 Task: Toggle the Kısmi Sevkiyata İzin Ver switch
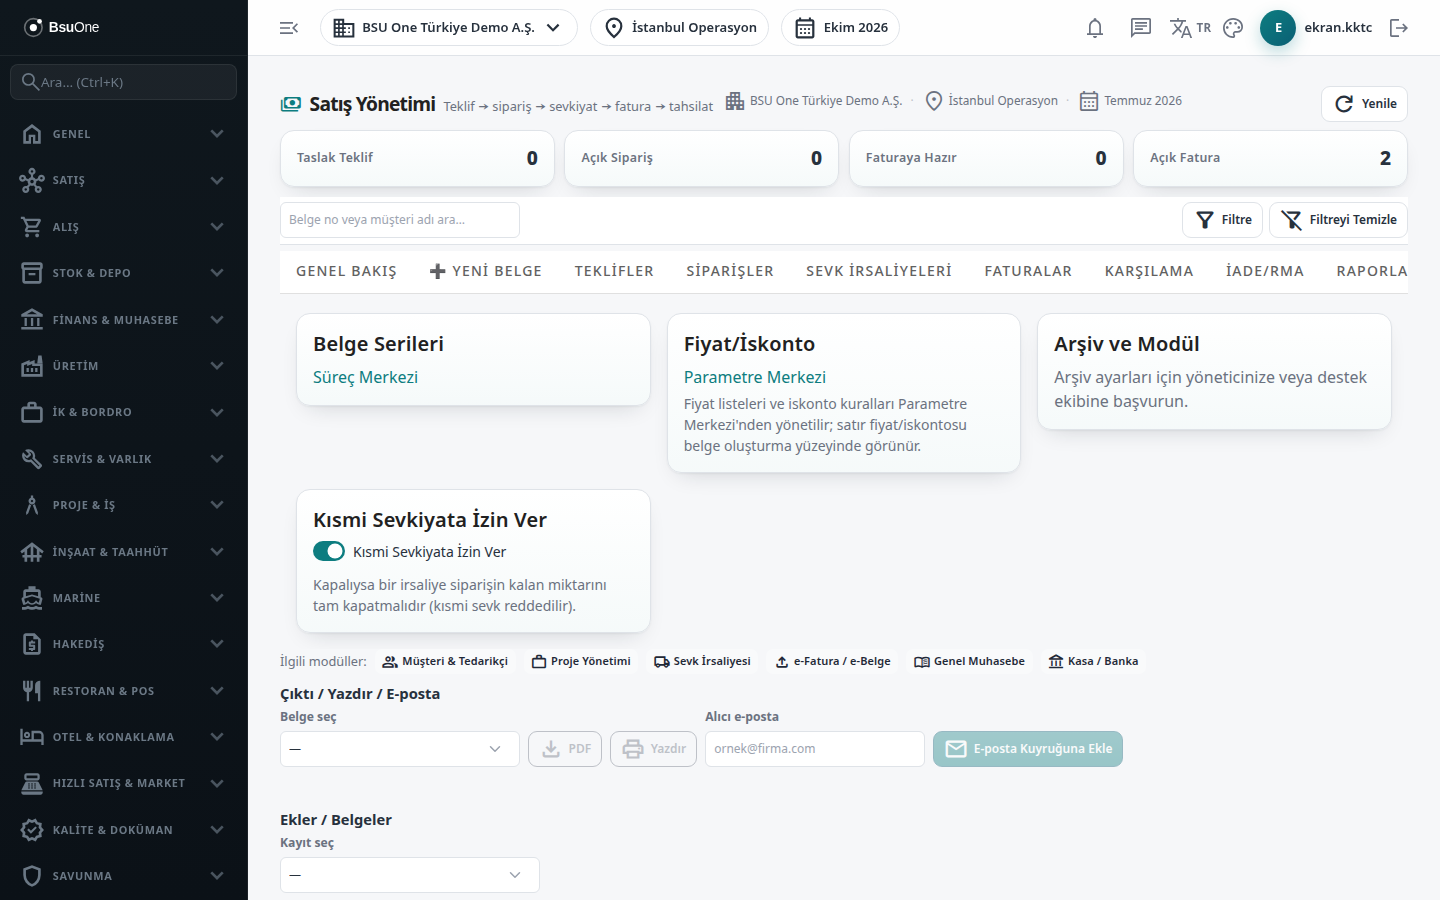tap(329, 551)
